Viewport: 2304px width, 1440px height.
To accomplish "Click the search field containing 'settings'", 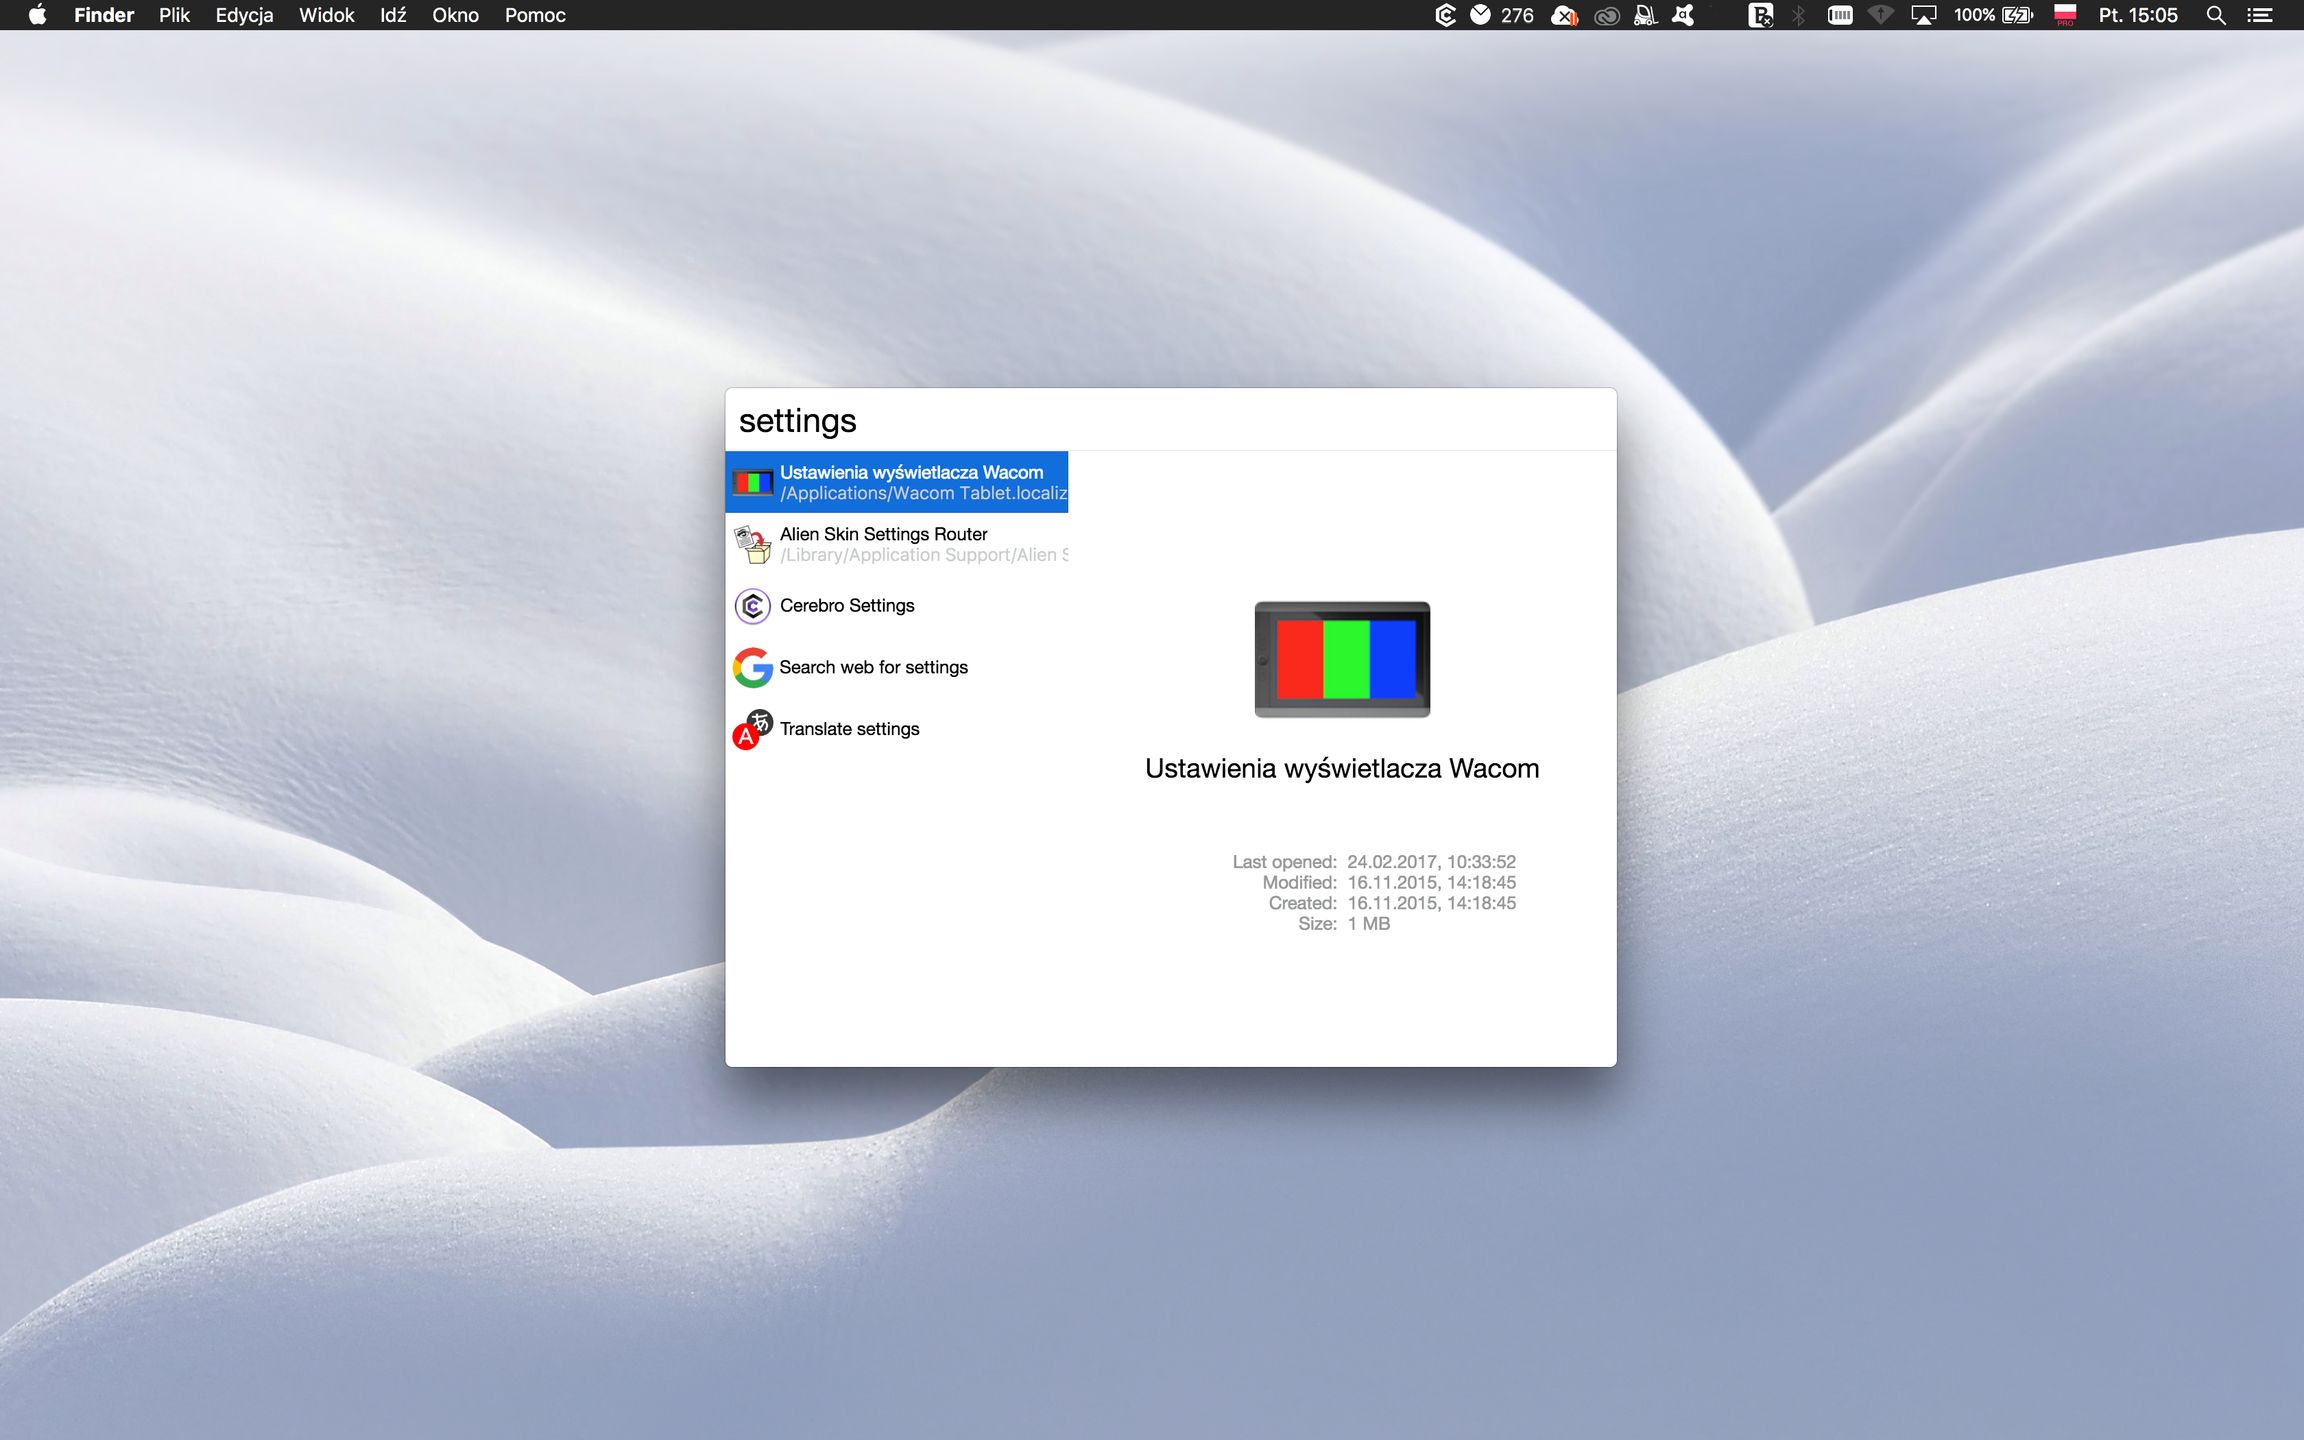I will tap(1170, 420).
